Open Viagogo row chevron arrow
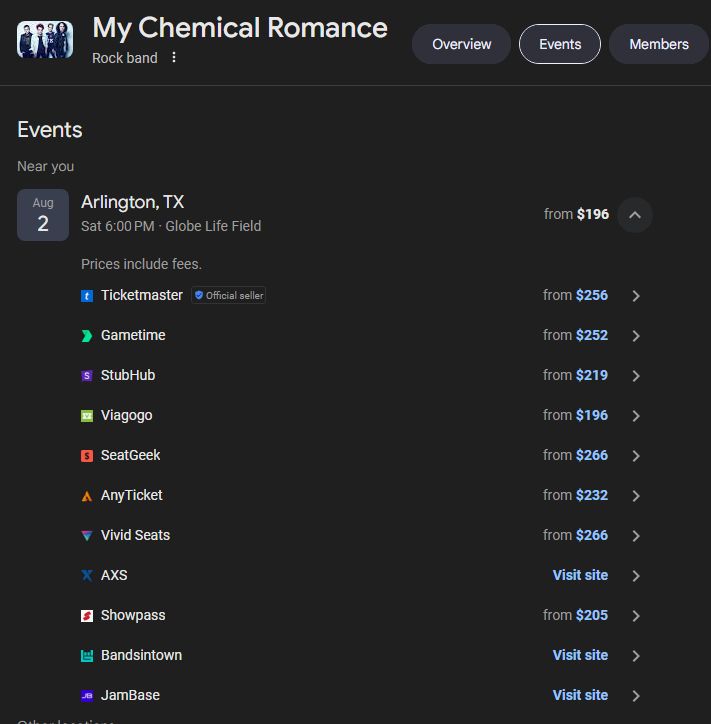The height and width of the screenshot is (724, 711). [636, 416]
